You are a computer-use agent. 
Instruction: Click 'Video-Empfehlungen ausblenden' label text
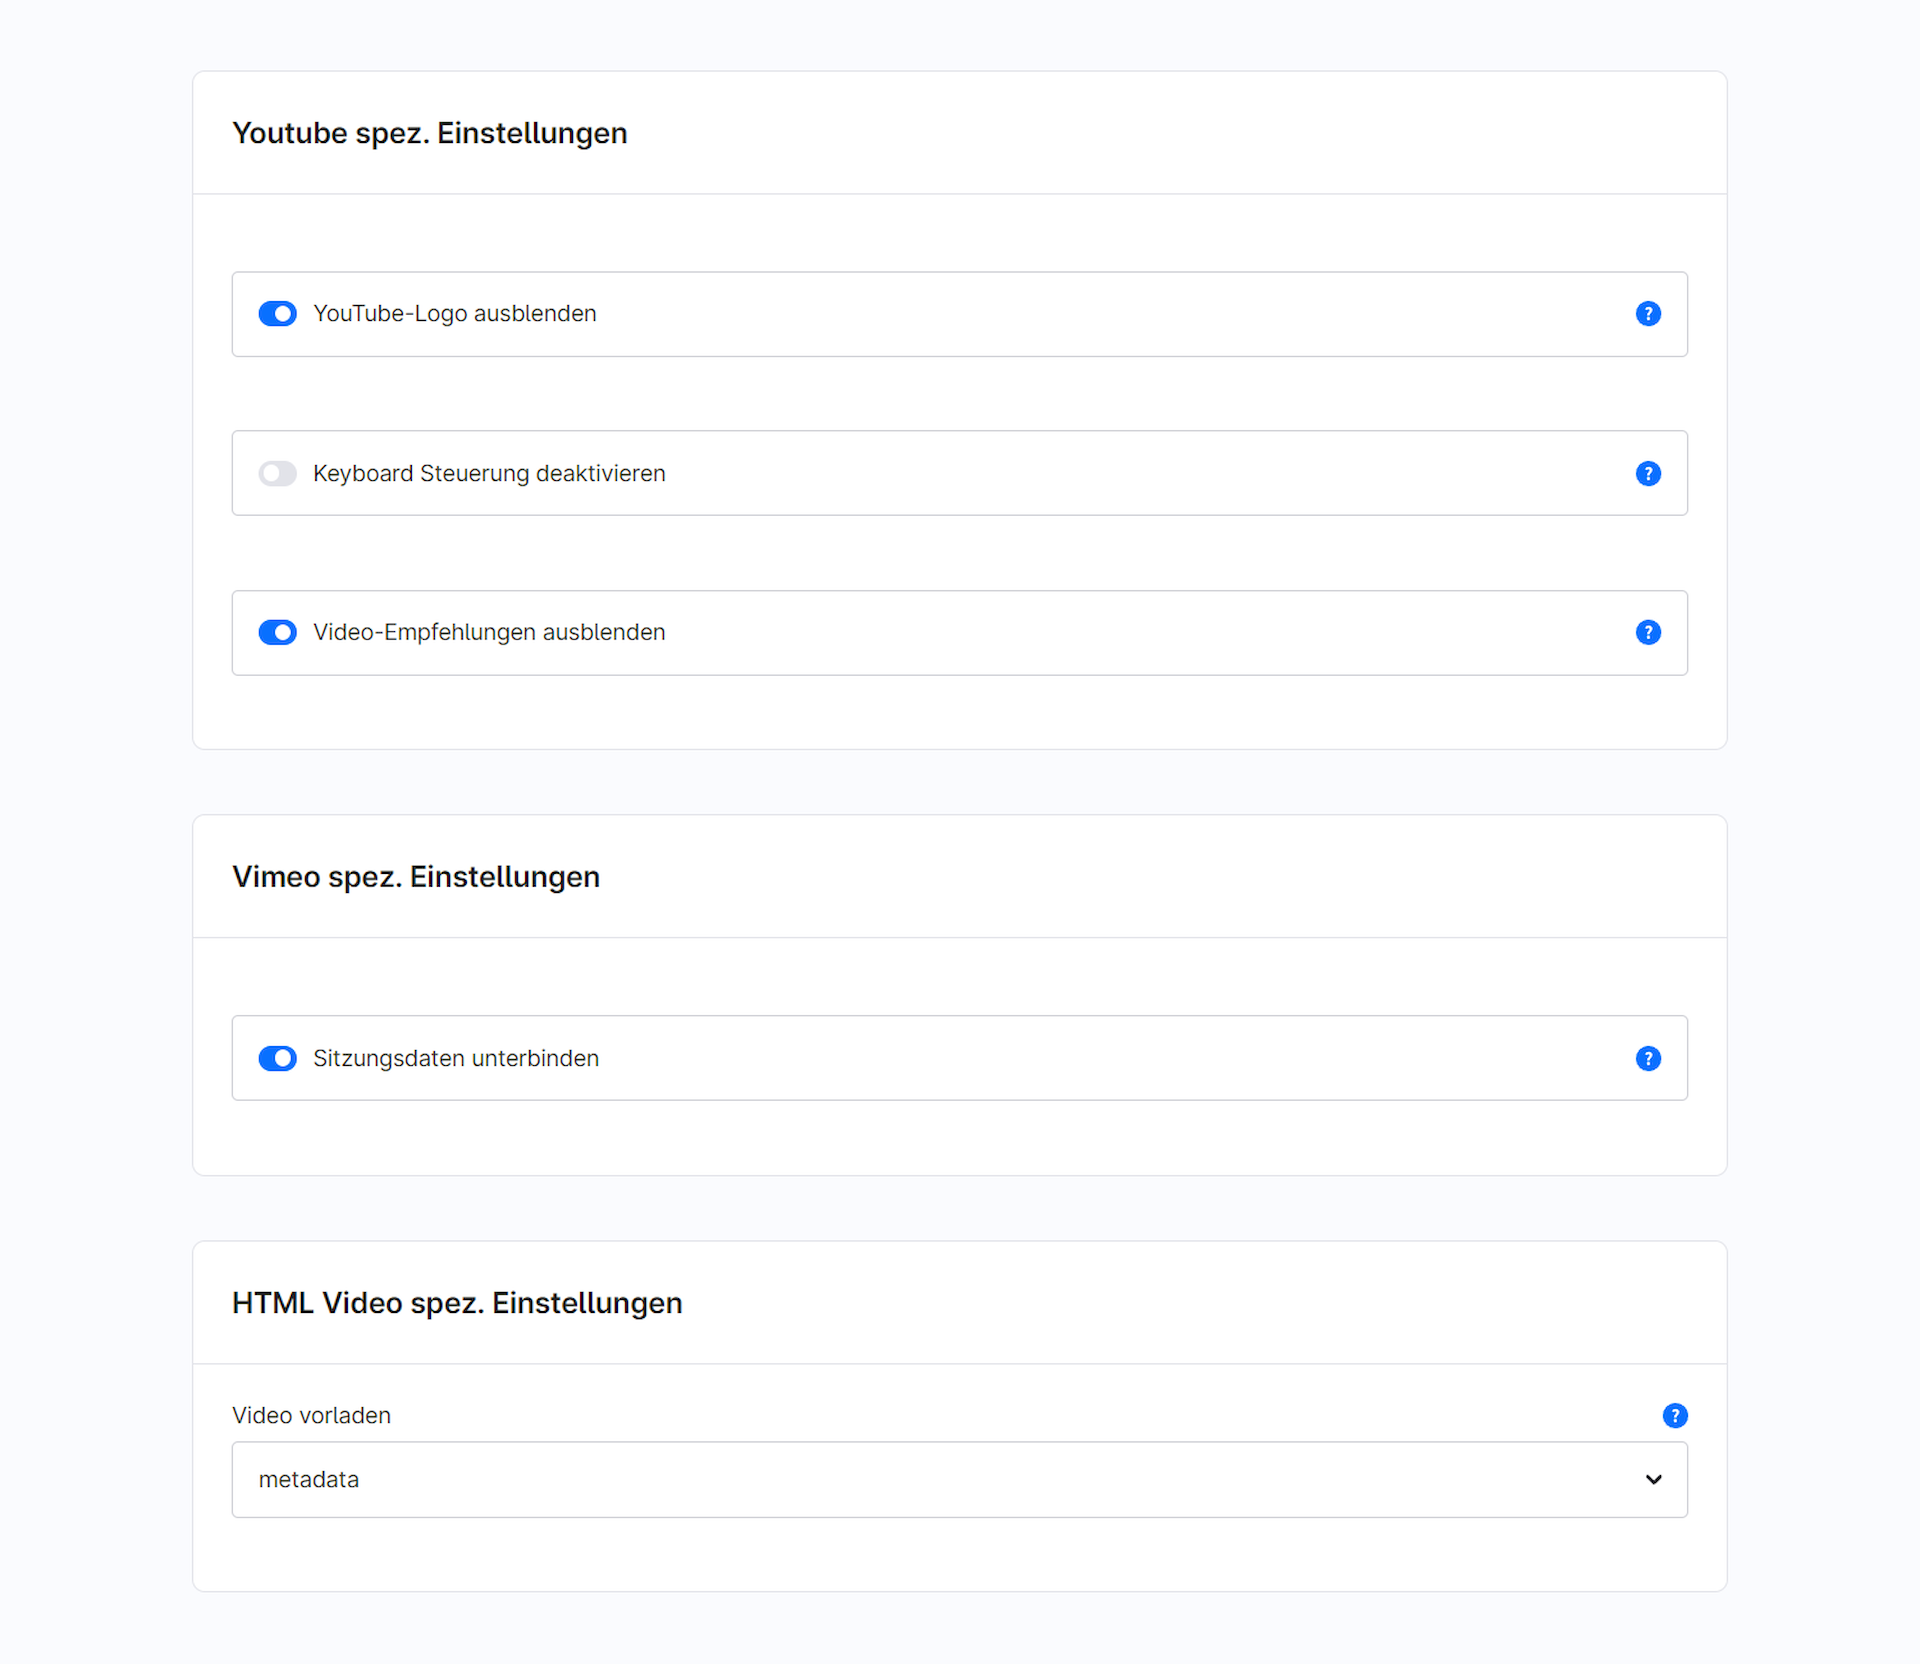coord(489,633)
